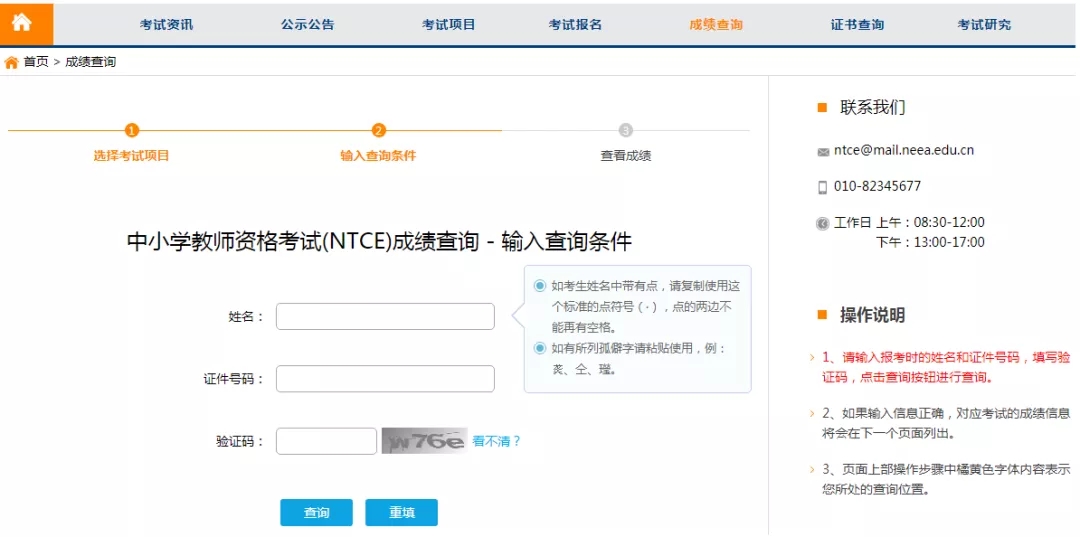Click the small house icon in breadcrumb
1080x537 pixels.
[12, 62]
